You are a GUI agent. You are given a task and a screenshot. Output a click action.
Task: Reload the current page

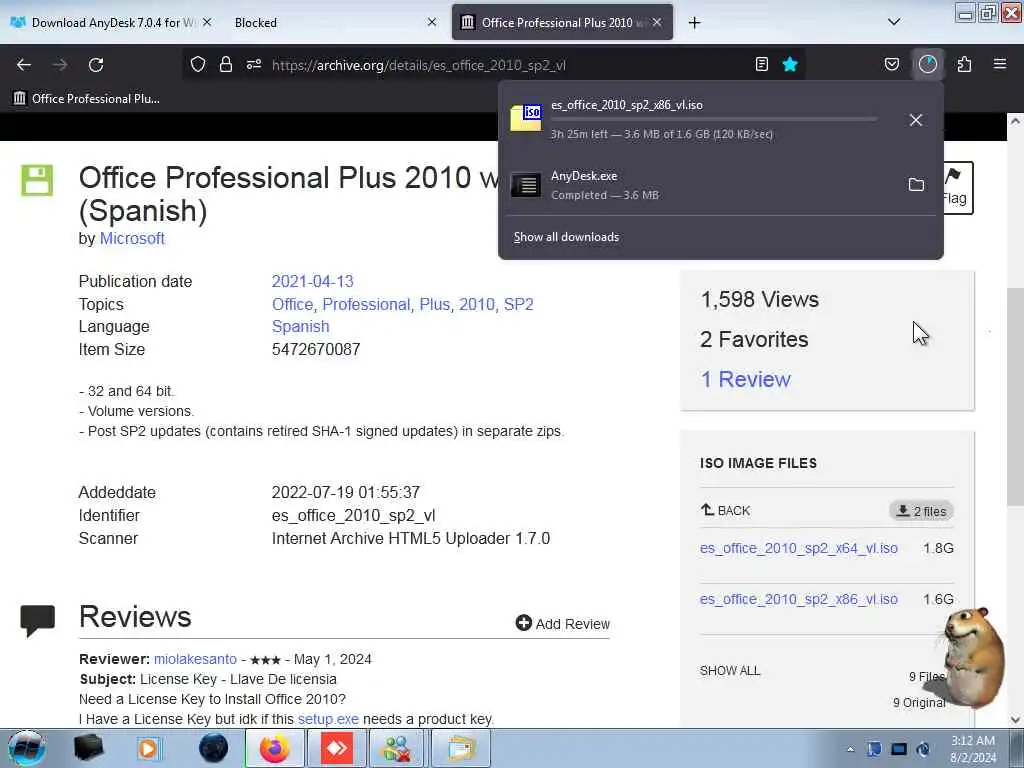96,65
